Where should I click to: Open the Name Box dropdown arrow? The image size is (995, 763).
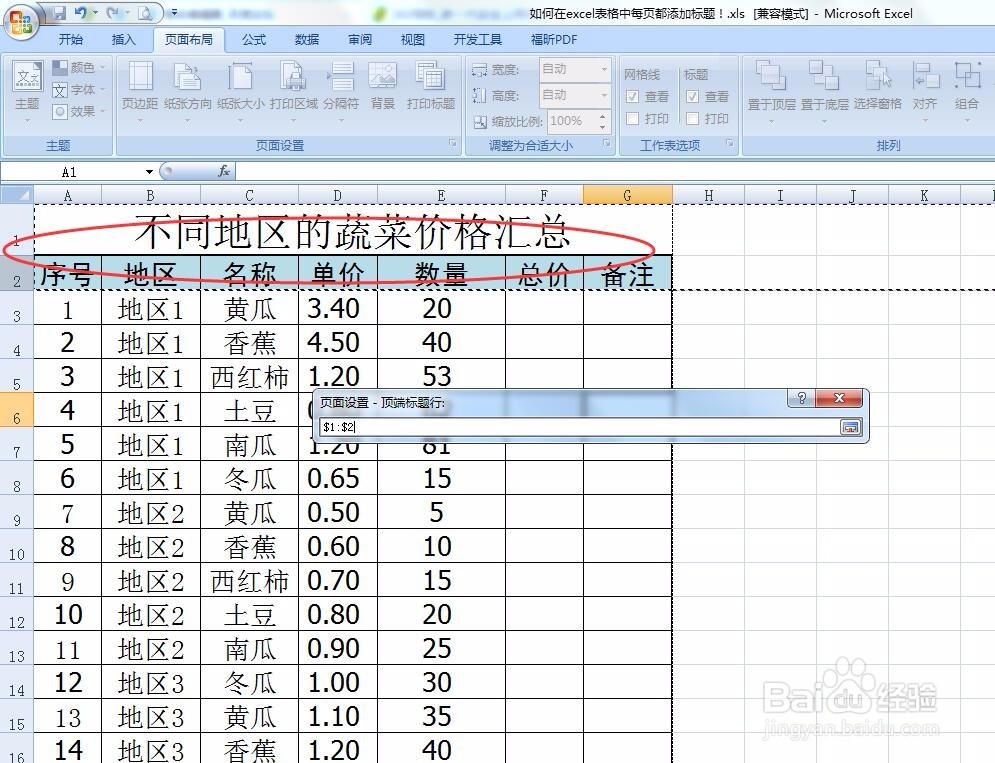pos(149,172)
